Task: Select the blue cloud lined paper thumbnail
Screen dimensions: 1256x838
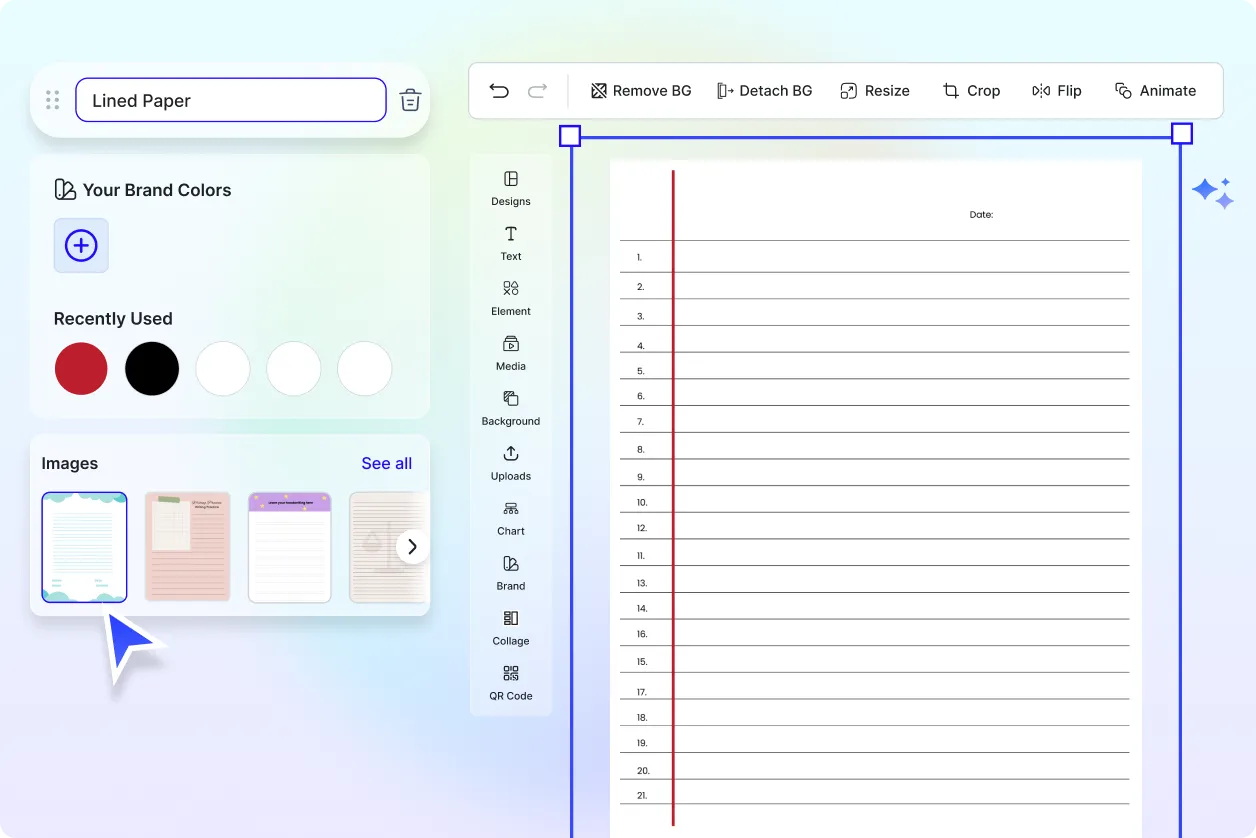Action: [84, 547]
